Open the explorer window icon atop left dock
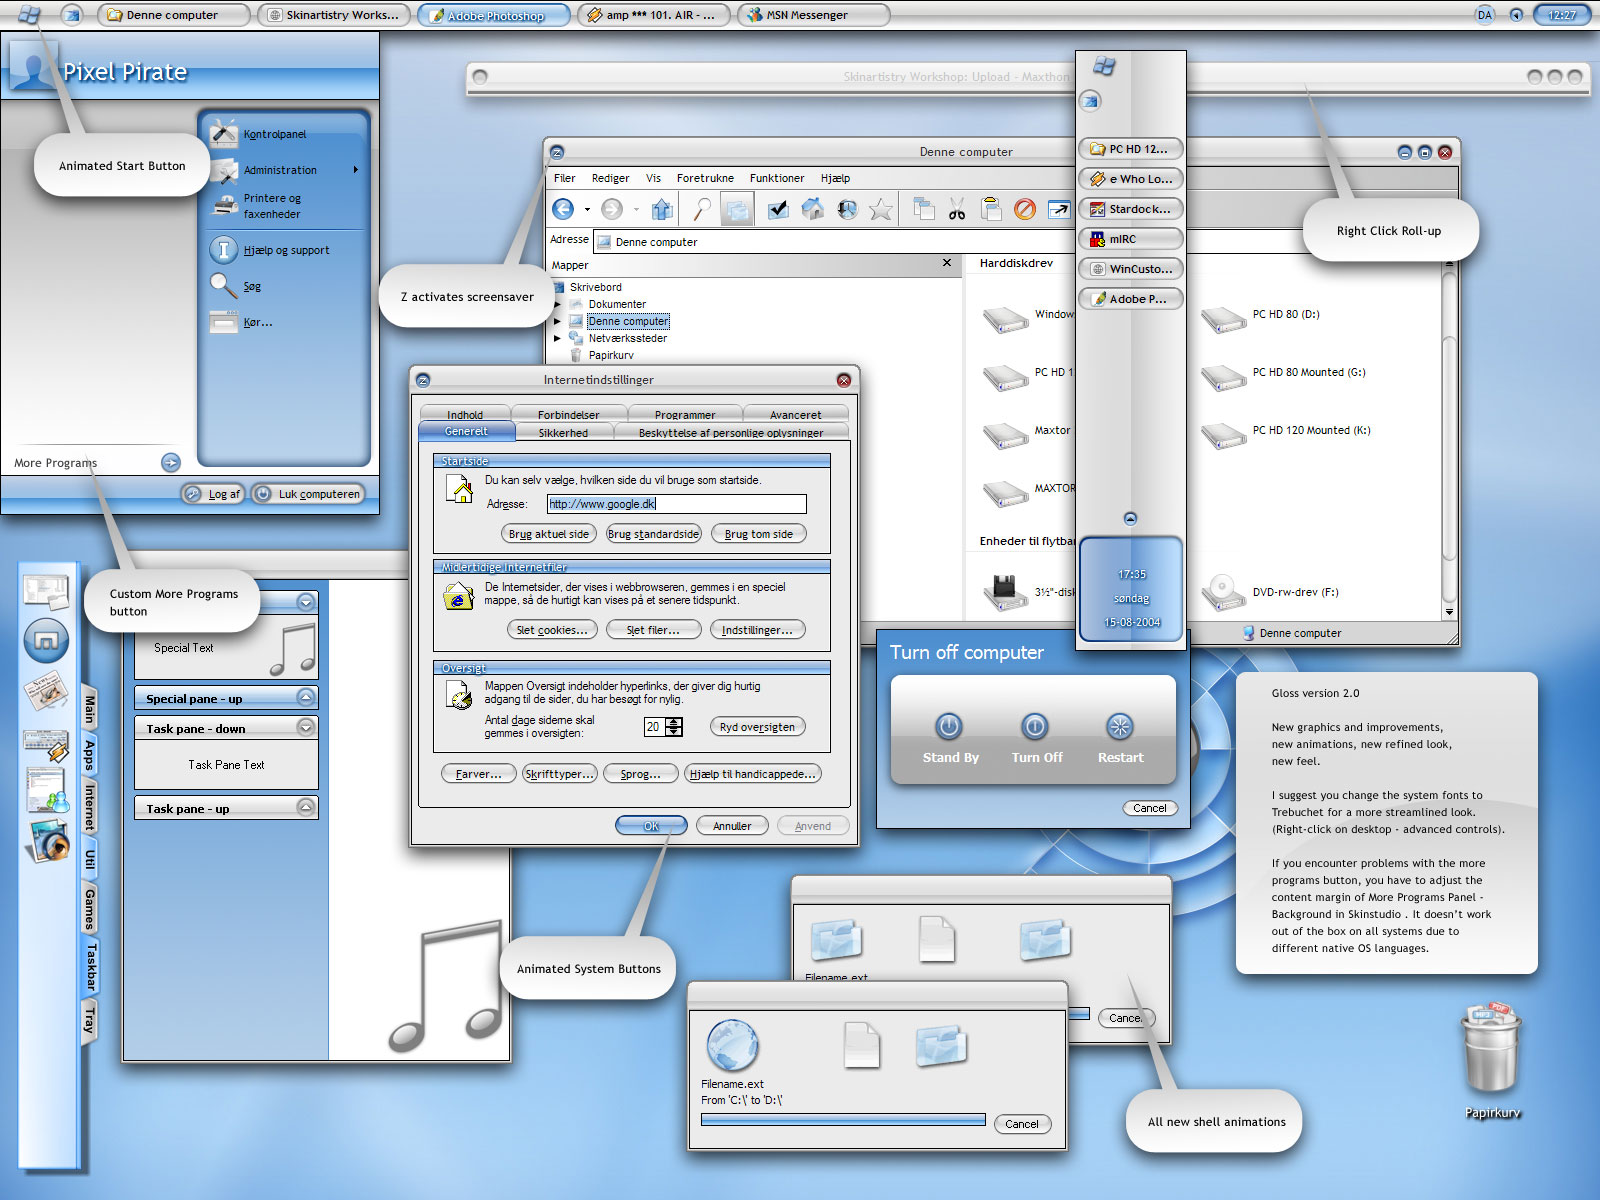Viewport: 1600px width, 1200px height. (x=46, y=591)
